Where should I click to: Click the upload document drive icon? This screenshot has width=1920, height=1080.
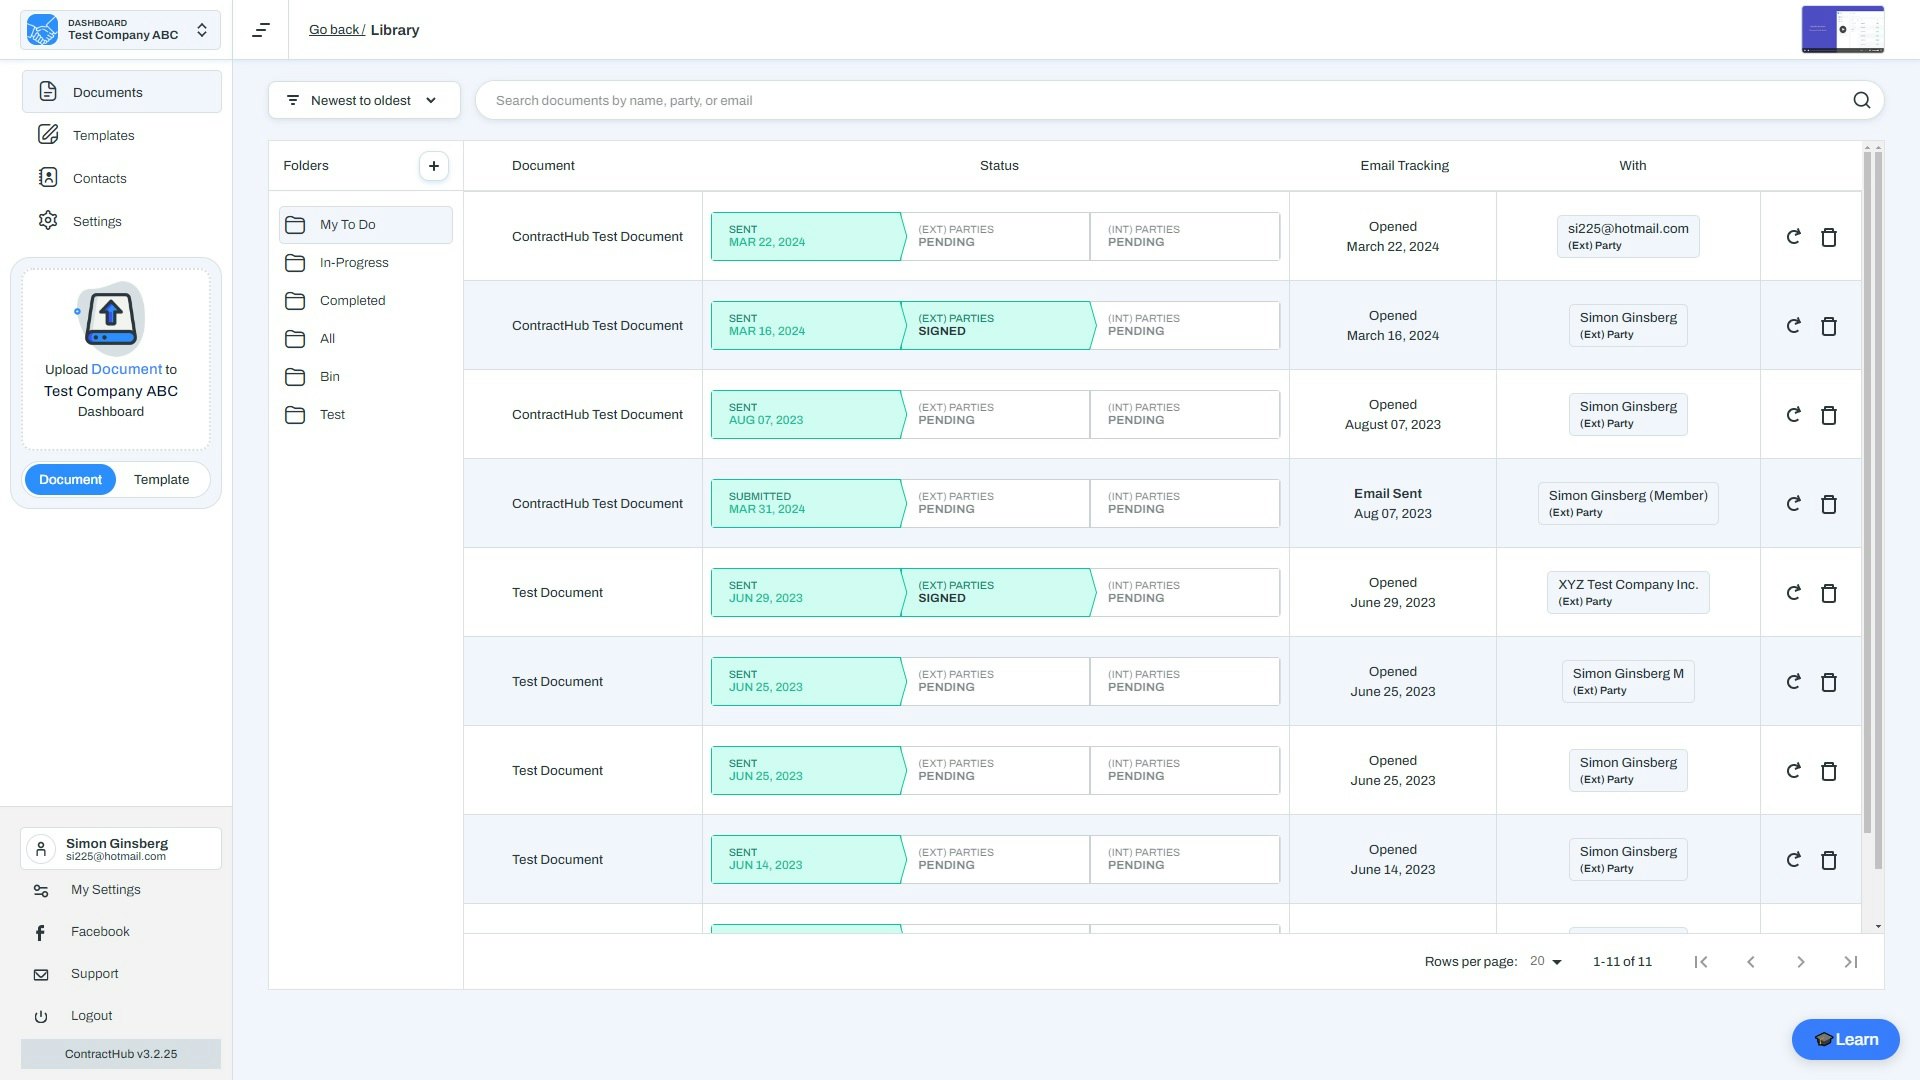coord(110,317)
